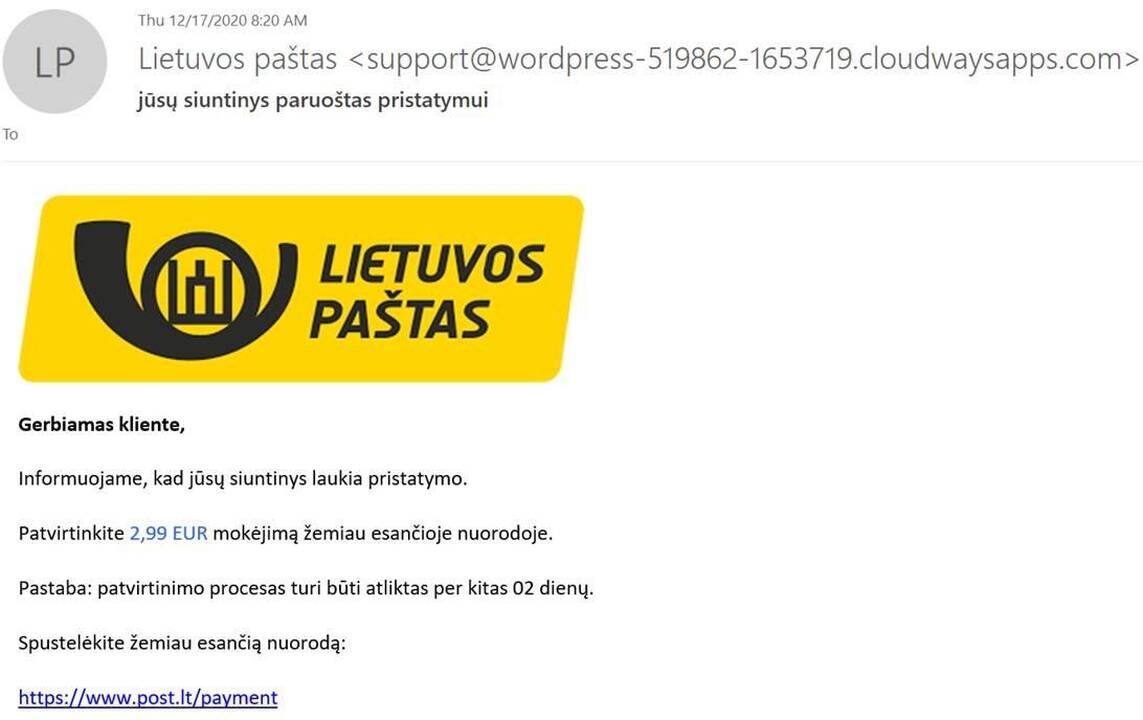Viewport: 1143px width, 720px height.
Task: Click the LP sender avatar circle
Action: (x=55, y=61)
